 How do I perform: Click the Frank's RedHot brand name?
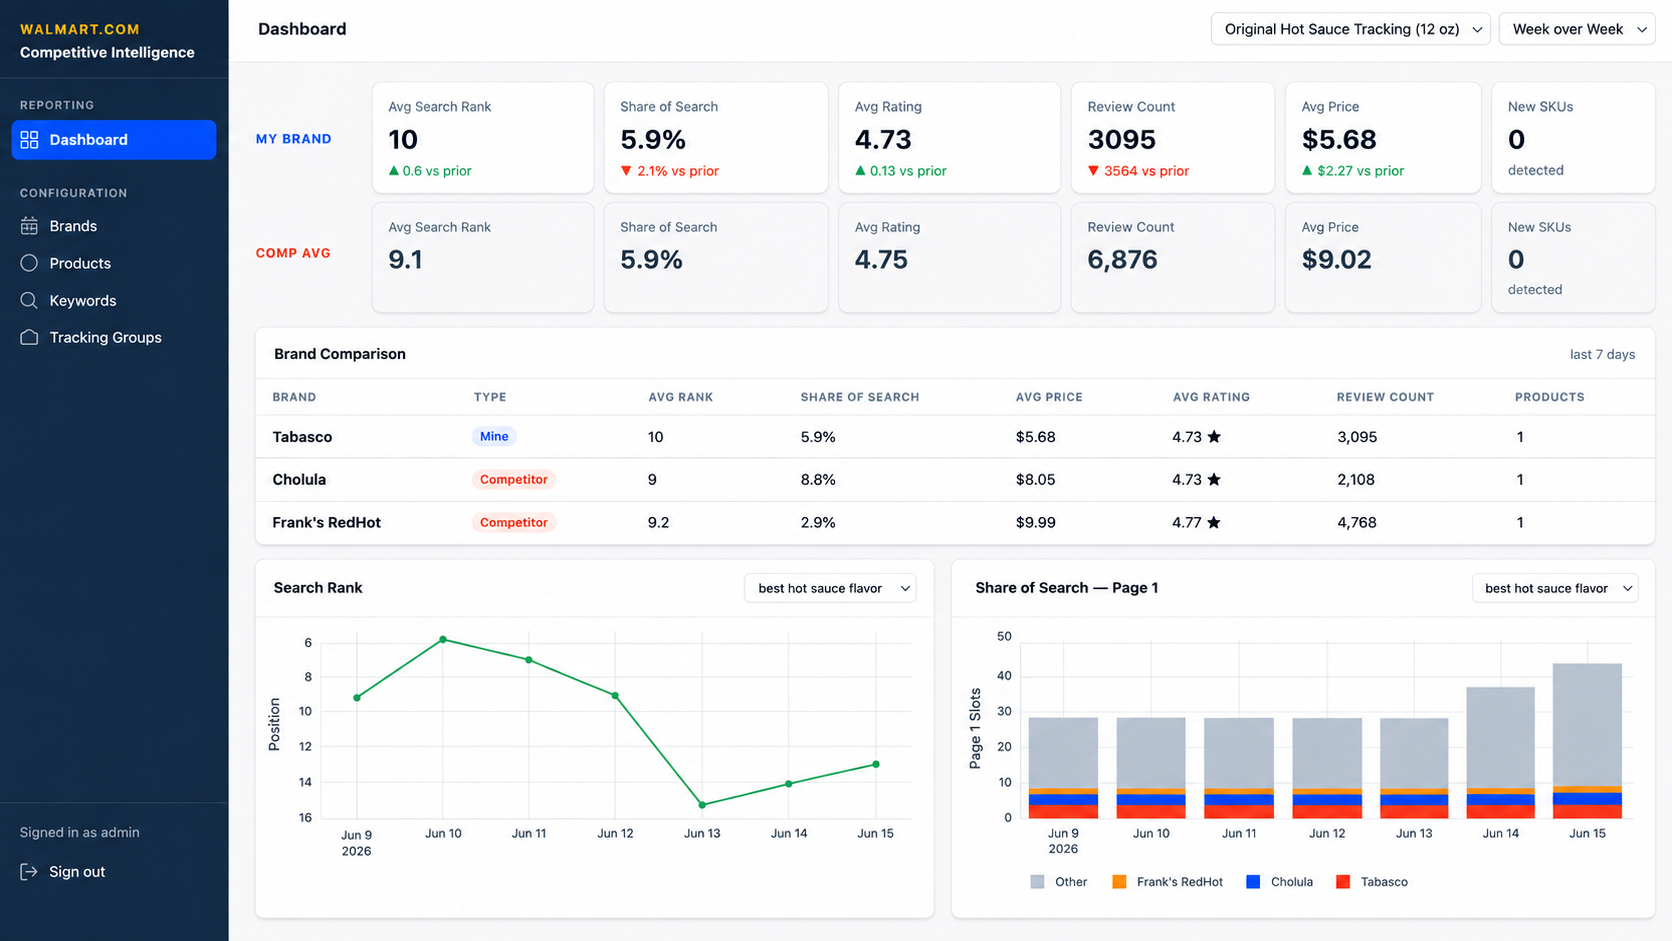(x=326, y=522)
